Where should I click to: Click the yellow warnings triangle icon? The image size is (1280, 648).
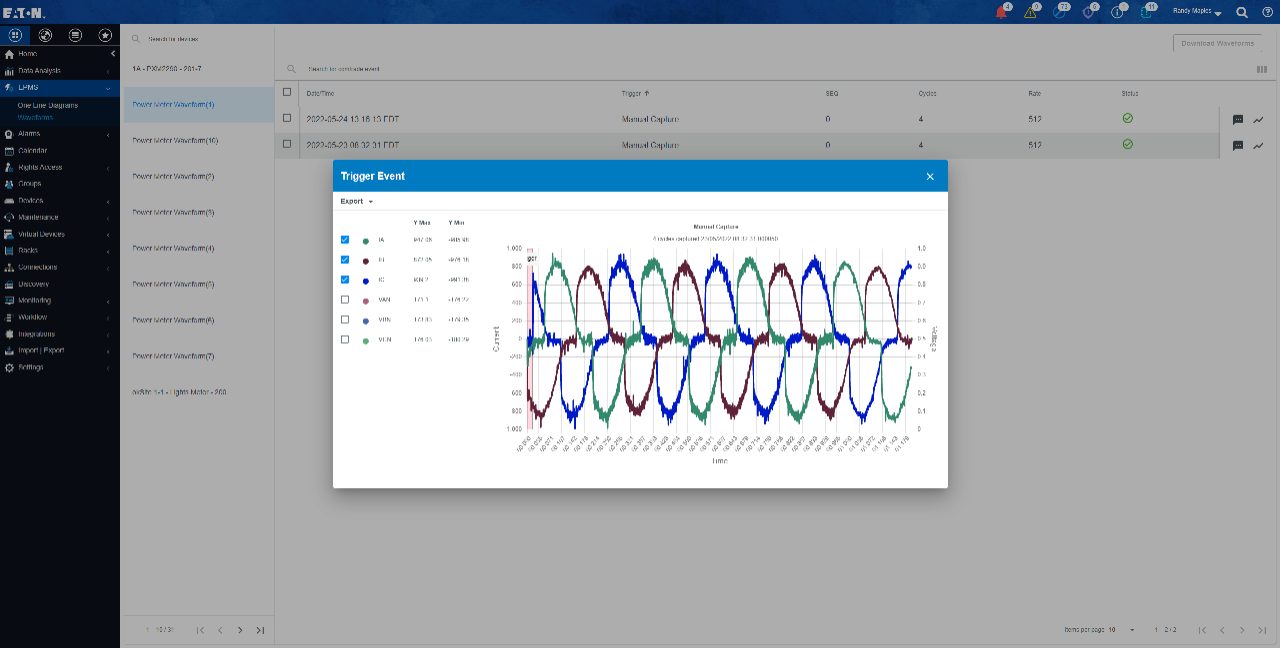click(1030, 11)
